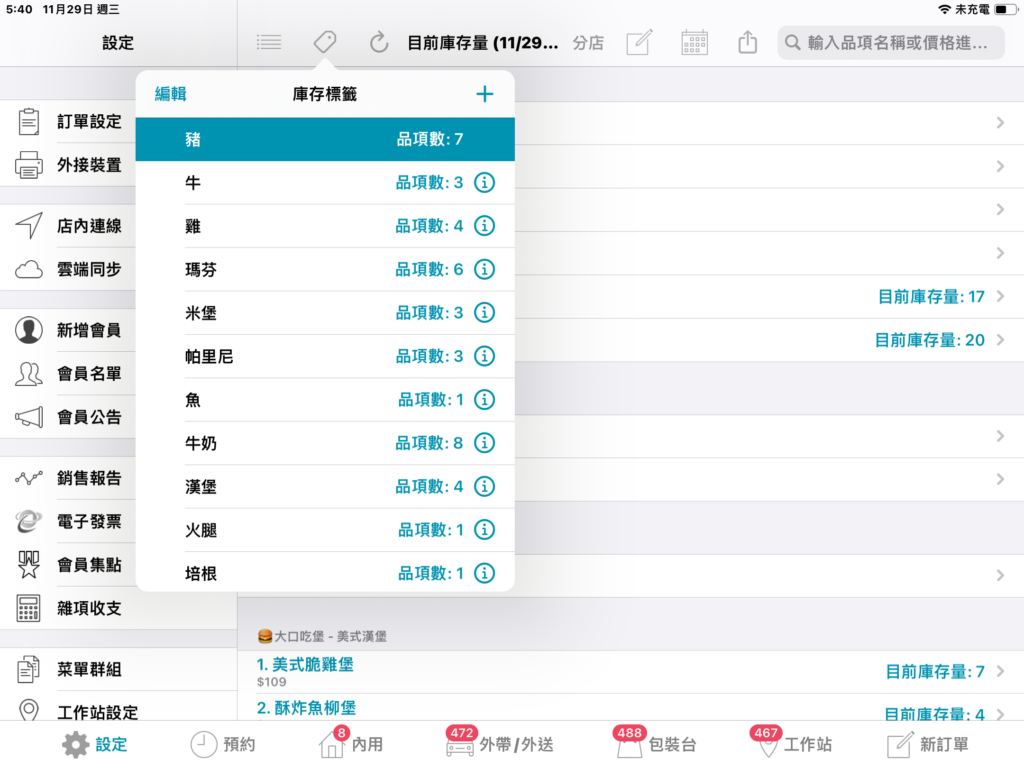Tap the inventory tag icon

click(x=325, y=42)
